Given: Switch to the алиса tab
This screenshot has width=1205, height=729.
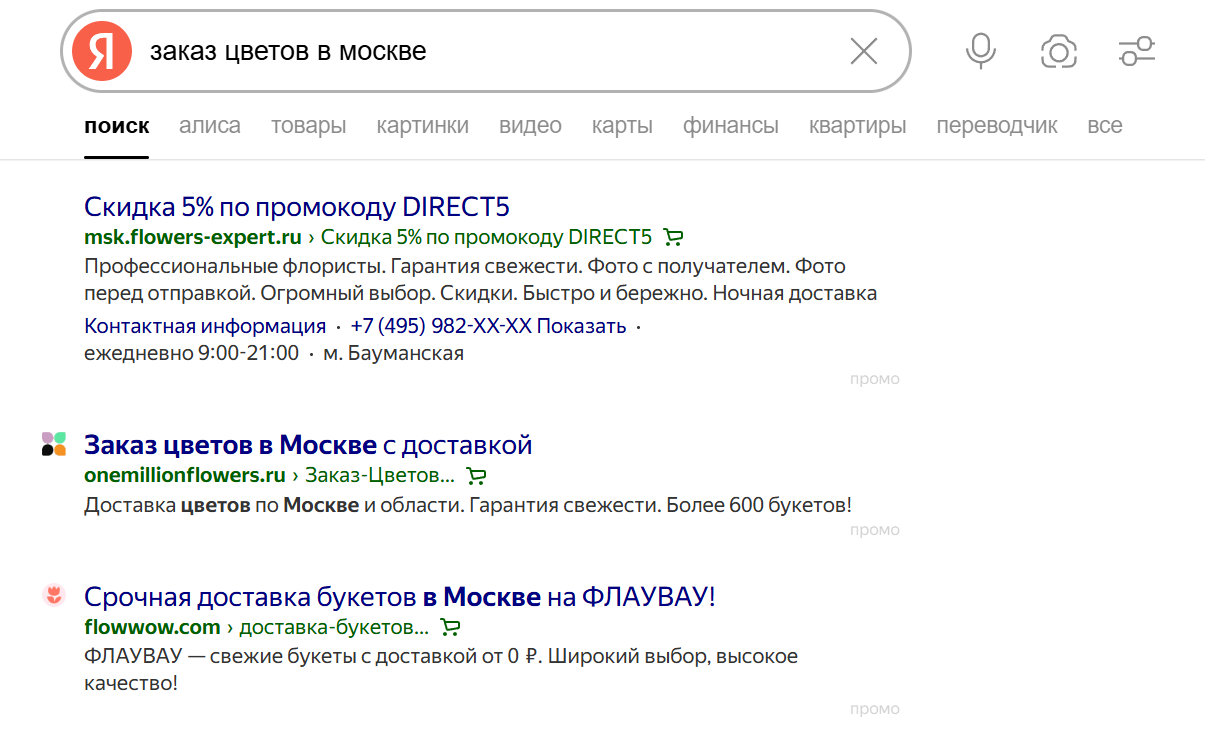Looking at the screenshot, I should tap(209, 125).
